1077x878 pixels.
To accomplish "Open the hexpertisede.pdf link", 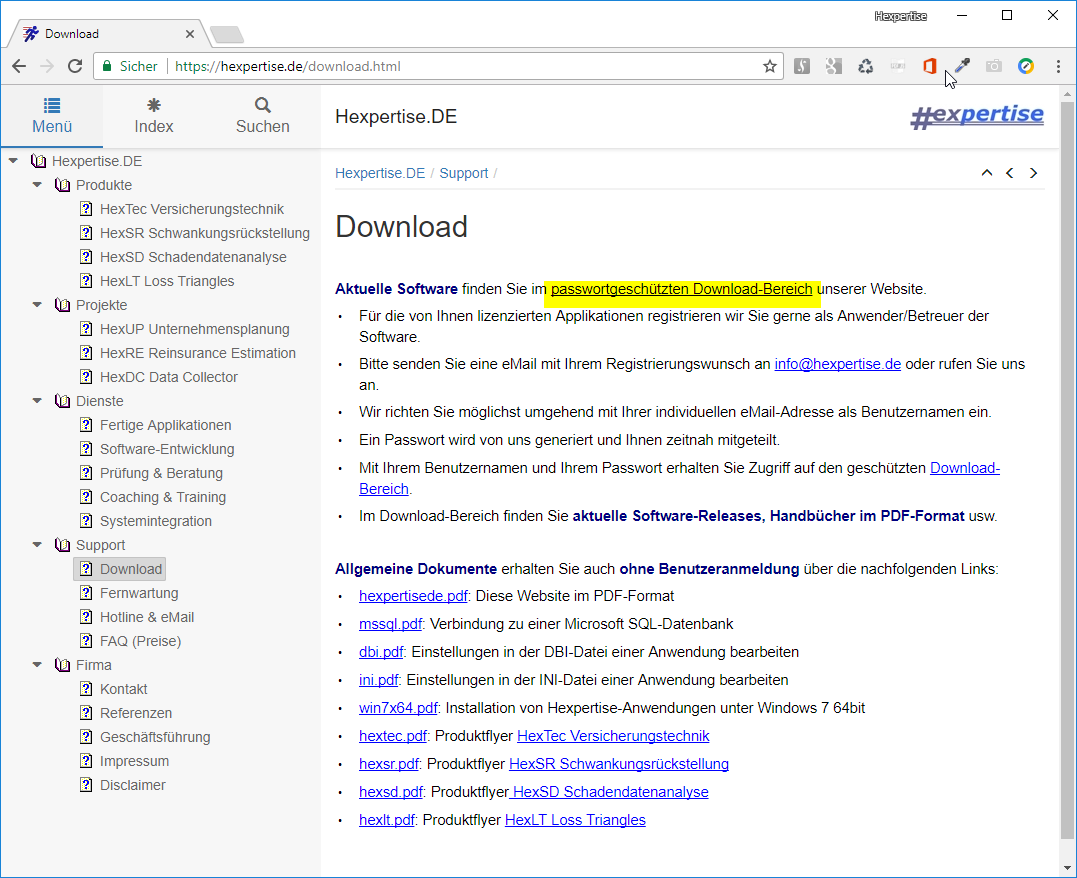I will click(x=413, y=596).
